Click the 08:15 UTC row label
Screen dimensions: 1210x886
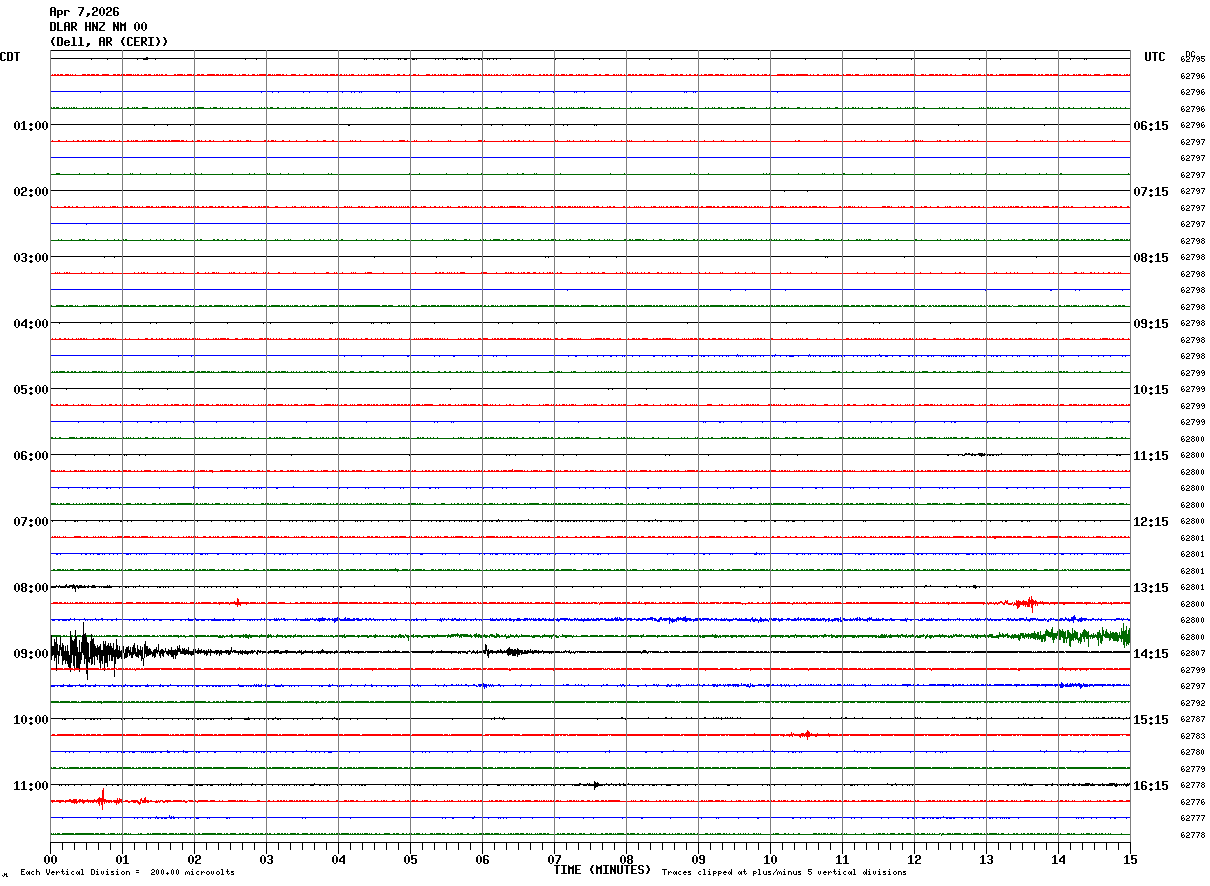click(x=1150, y=258)
